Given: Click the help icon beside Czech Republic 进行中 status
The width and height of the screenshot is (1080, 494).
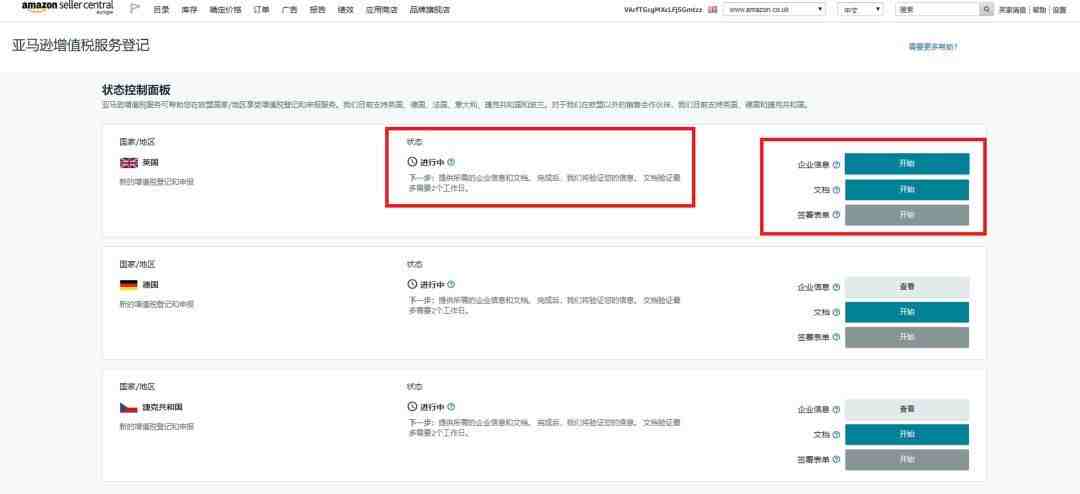Looking at the screenshot, I should pos(451,406).
